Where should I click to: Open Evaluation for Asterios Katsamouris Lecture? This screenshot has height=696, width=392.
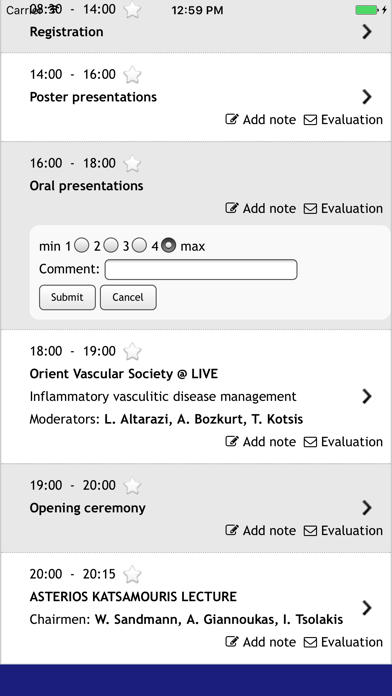[x=343, y=642]
